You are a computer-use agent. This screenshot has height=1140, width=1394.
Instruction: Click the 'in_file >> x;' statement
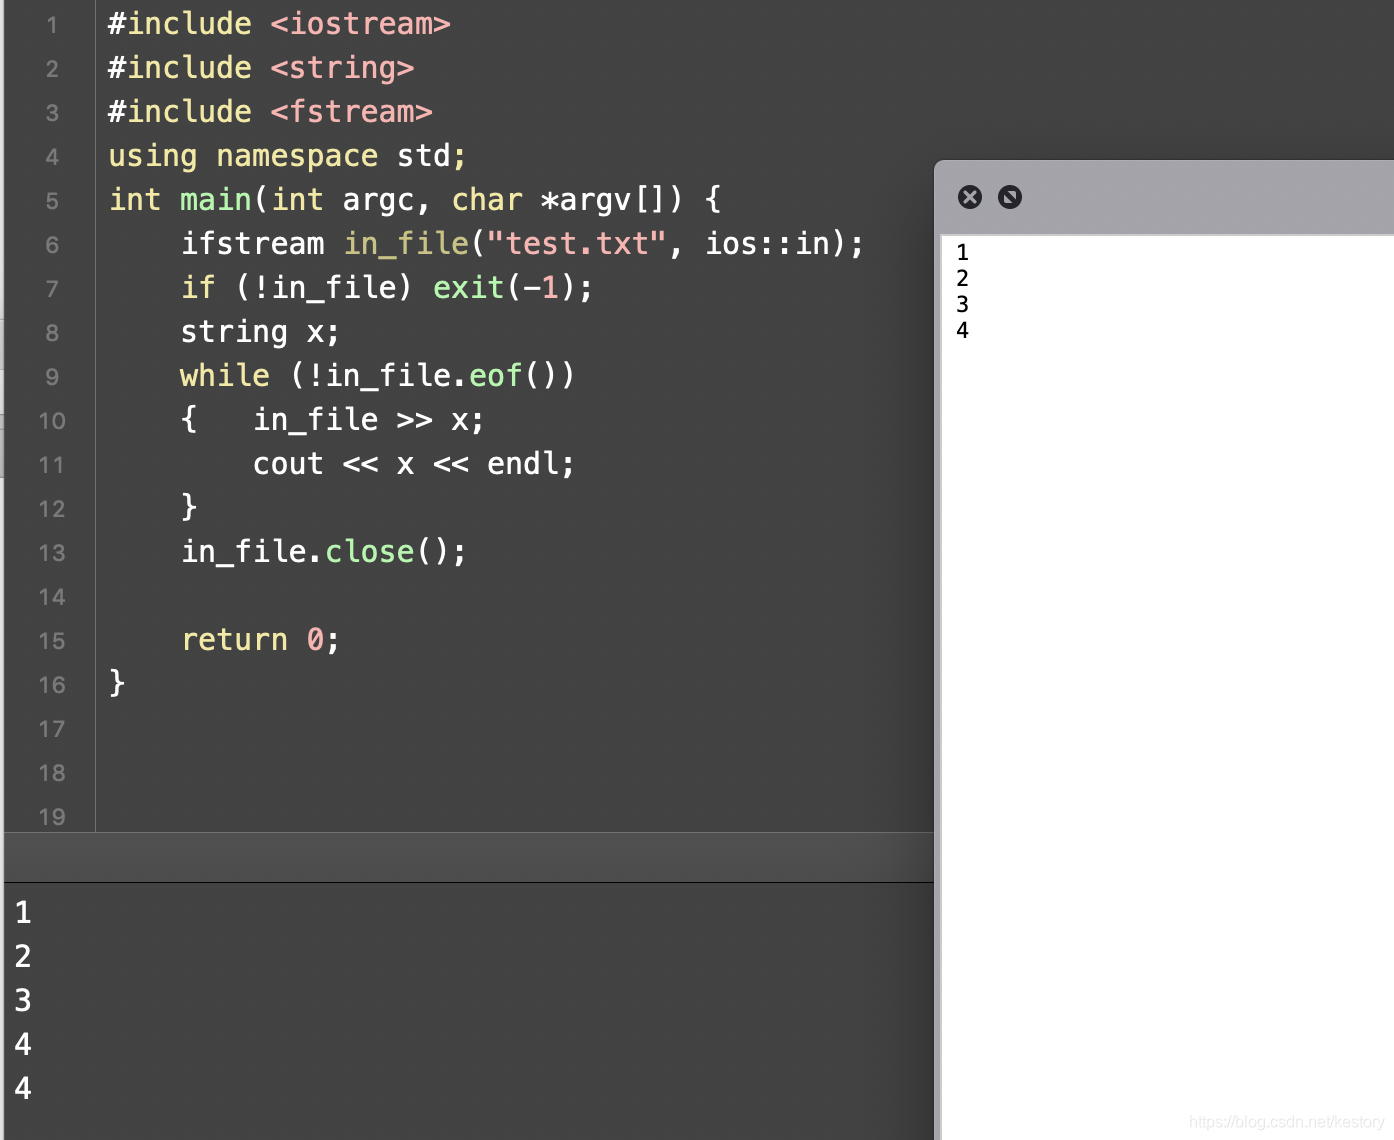coord(369,420)
